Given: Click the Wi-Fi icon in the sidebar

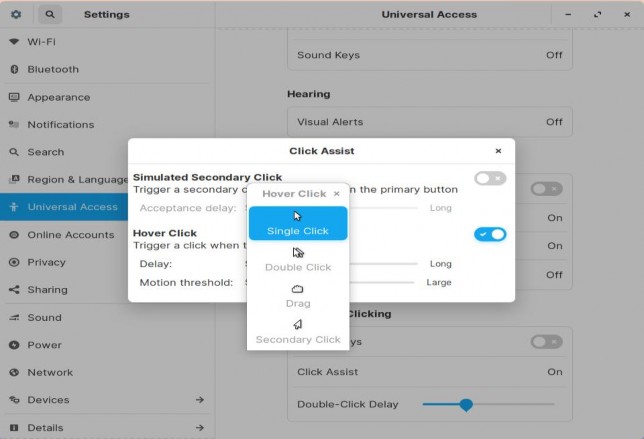Looking at the screenshot, I should 14,42.
